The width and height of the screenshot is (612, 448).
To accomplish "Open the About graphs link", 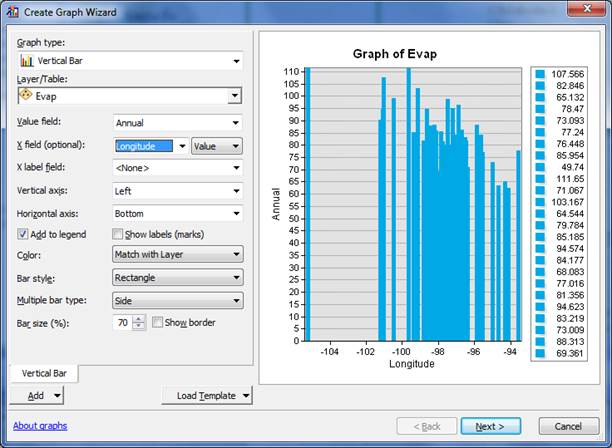I will (40, 426).
